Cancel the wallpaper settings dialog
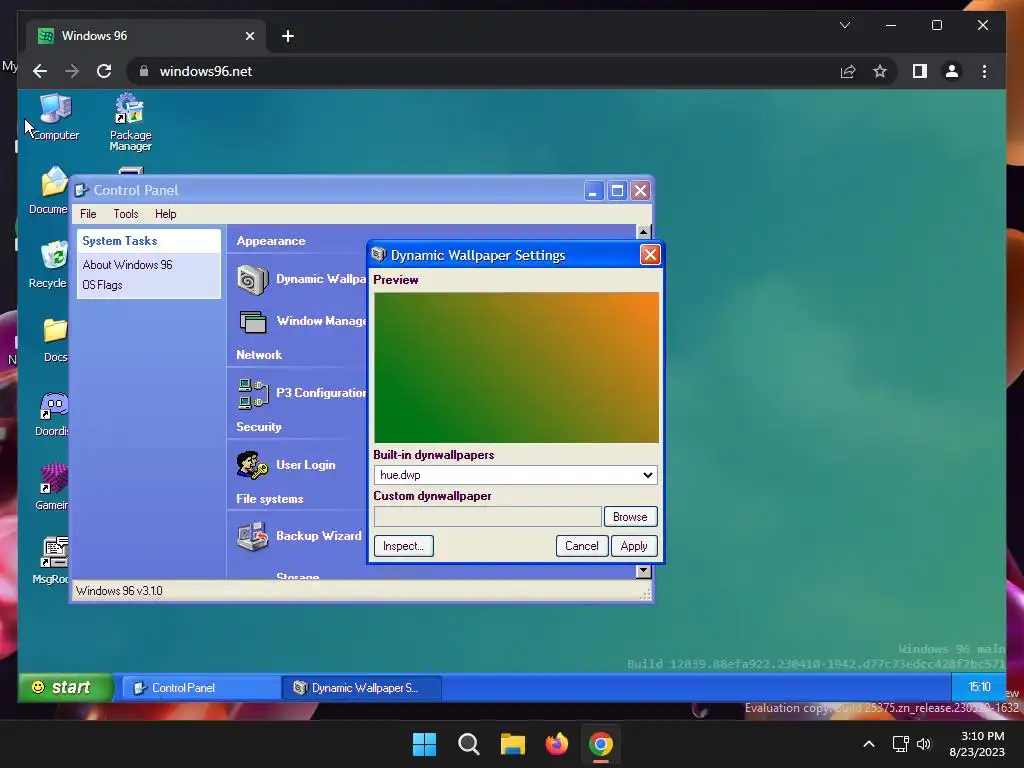 pyautogui.click(x=581, y=545)
